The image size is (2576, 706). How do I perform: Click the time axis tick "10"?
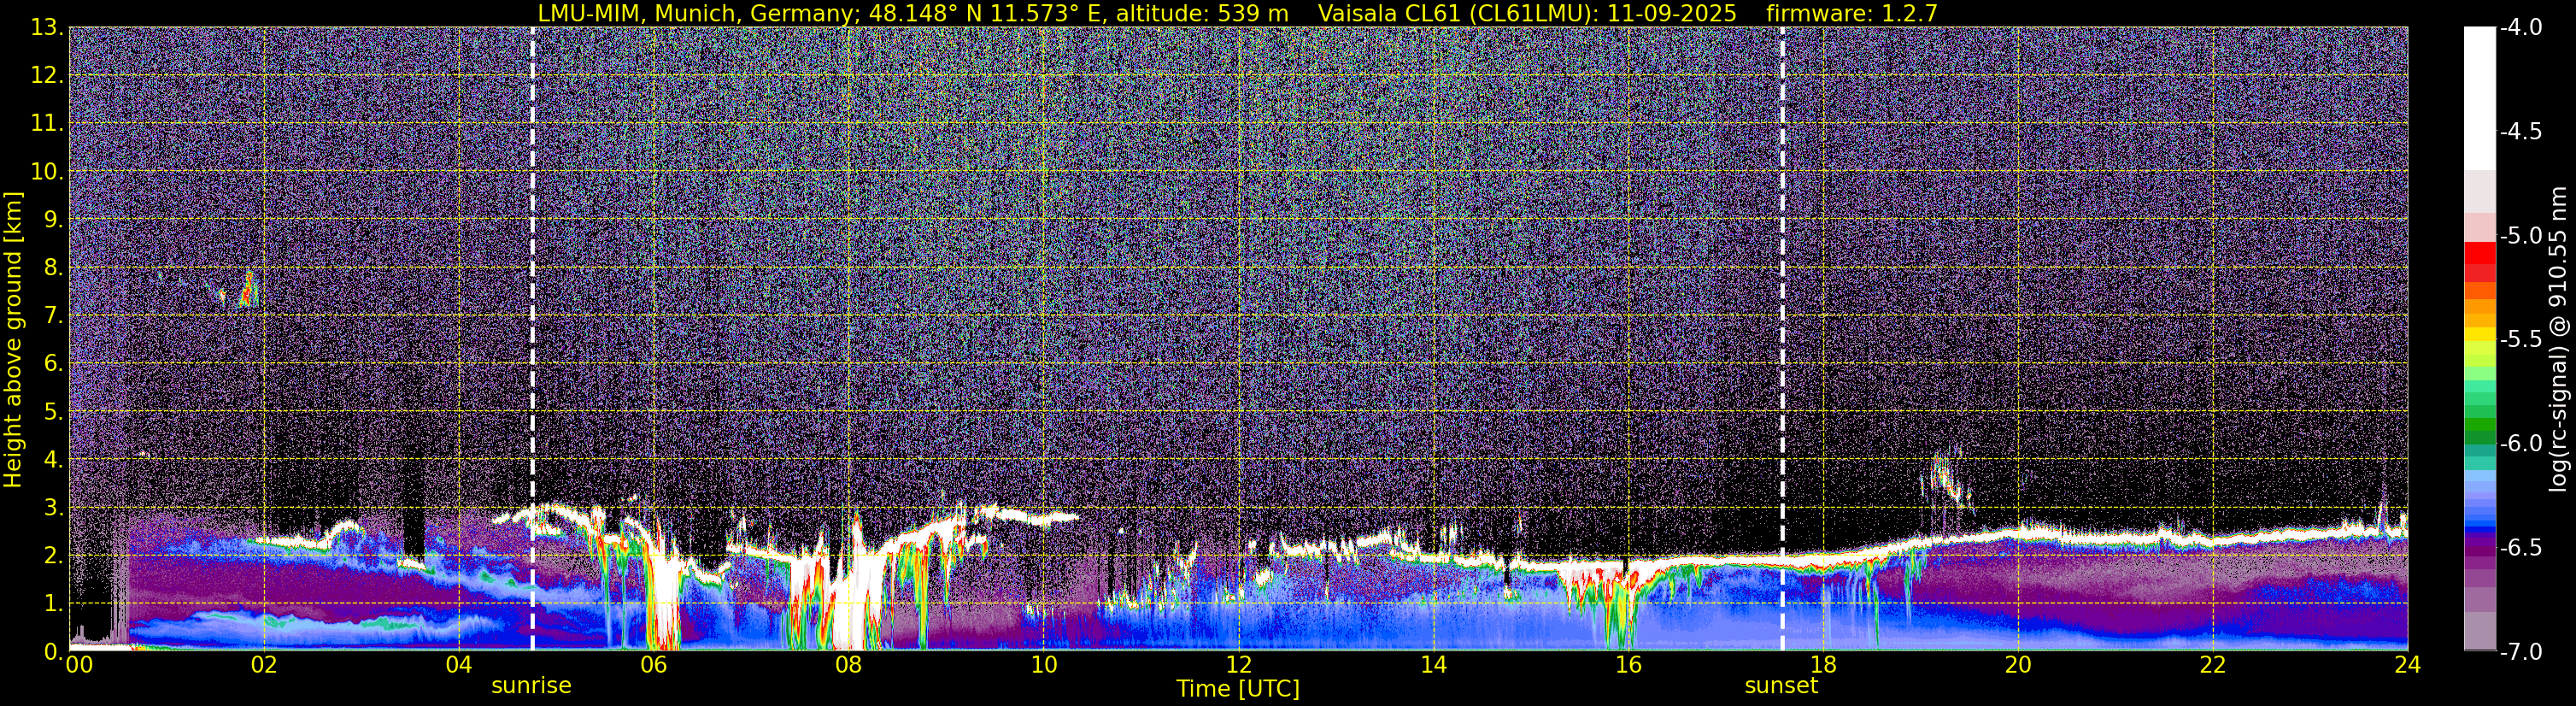1044,665
